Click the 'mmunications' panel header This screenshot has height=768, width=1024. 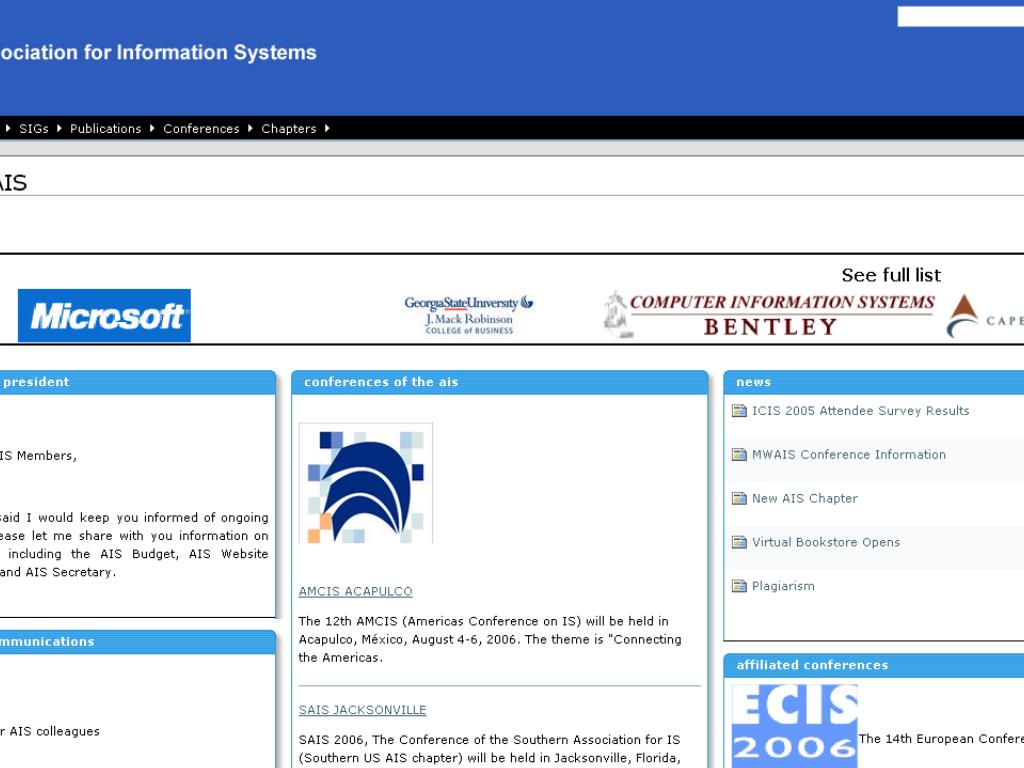138,642
